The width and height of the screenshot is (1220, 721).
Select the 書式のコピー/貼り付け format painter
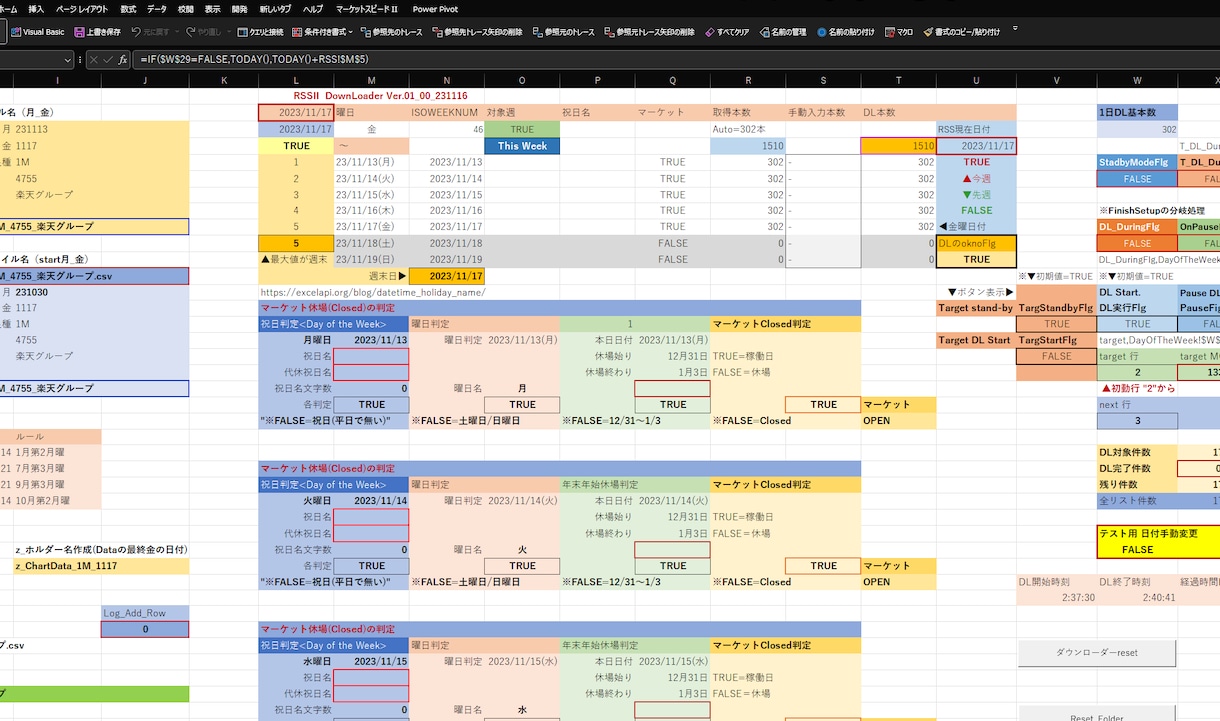point(961,32)
